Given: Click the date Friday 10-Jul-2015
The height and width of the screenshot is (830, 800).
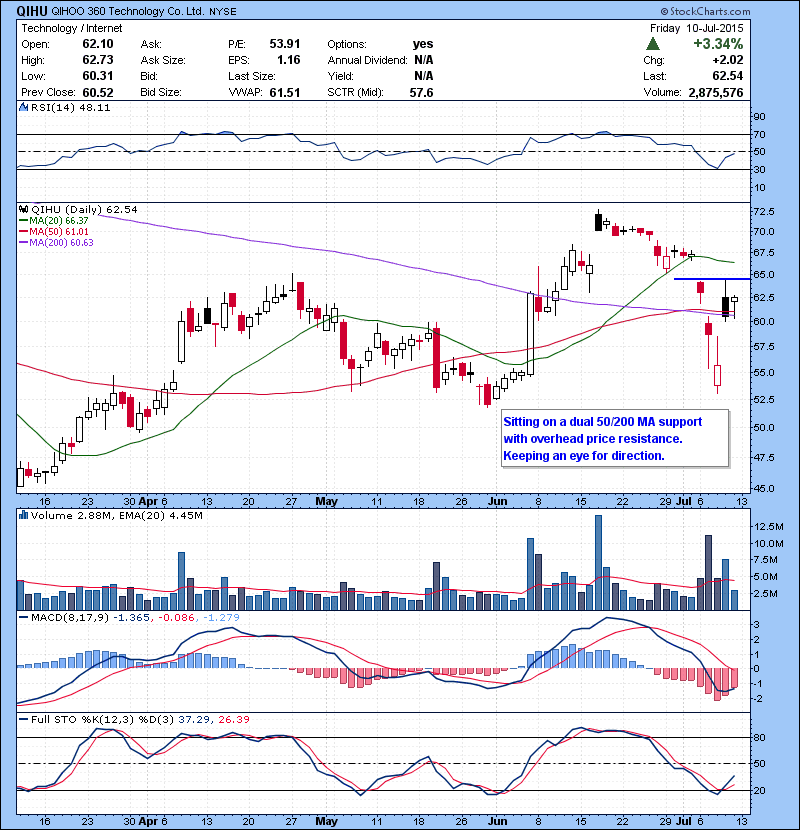Looking at the screenshot, I should coord(697,28).
